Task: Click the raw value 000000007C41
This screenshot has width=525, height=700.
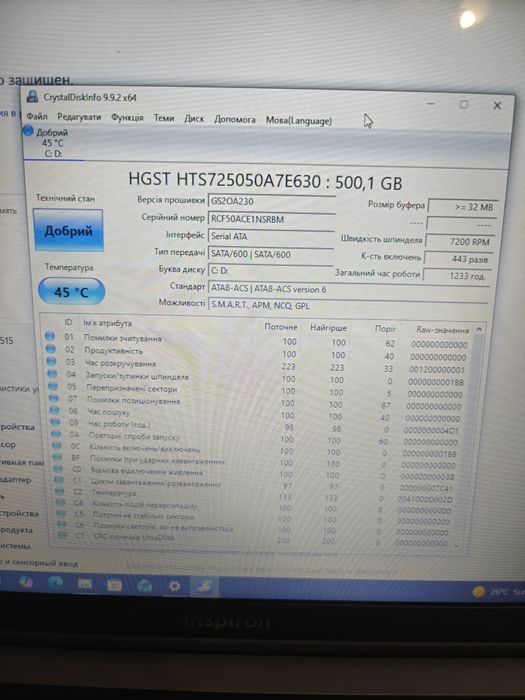Action: click(x=426, y=488)
